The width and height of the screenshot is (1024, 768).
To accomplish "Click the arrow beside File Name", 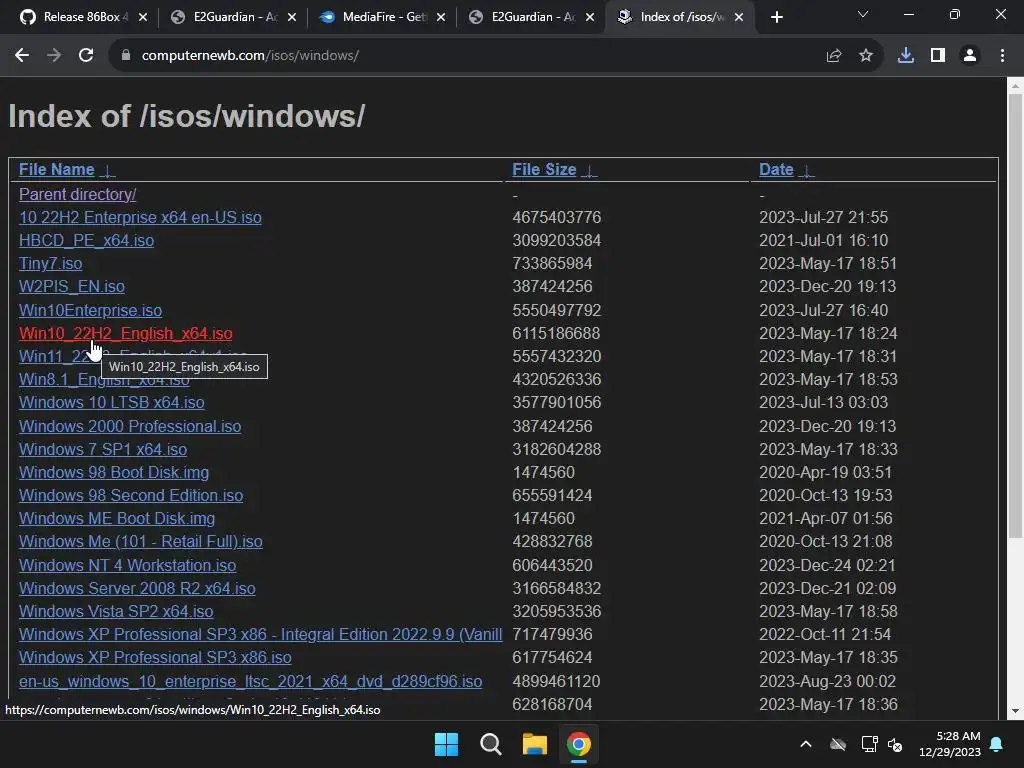I will pyautogui.click(x=108, y=171).
